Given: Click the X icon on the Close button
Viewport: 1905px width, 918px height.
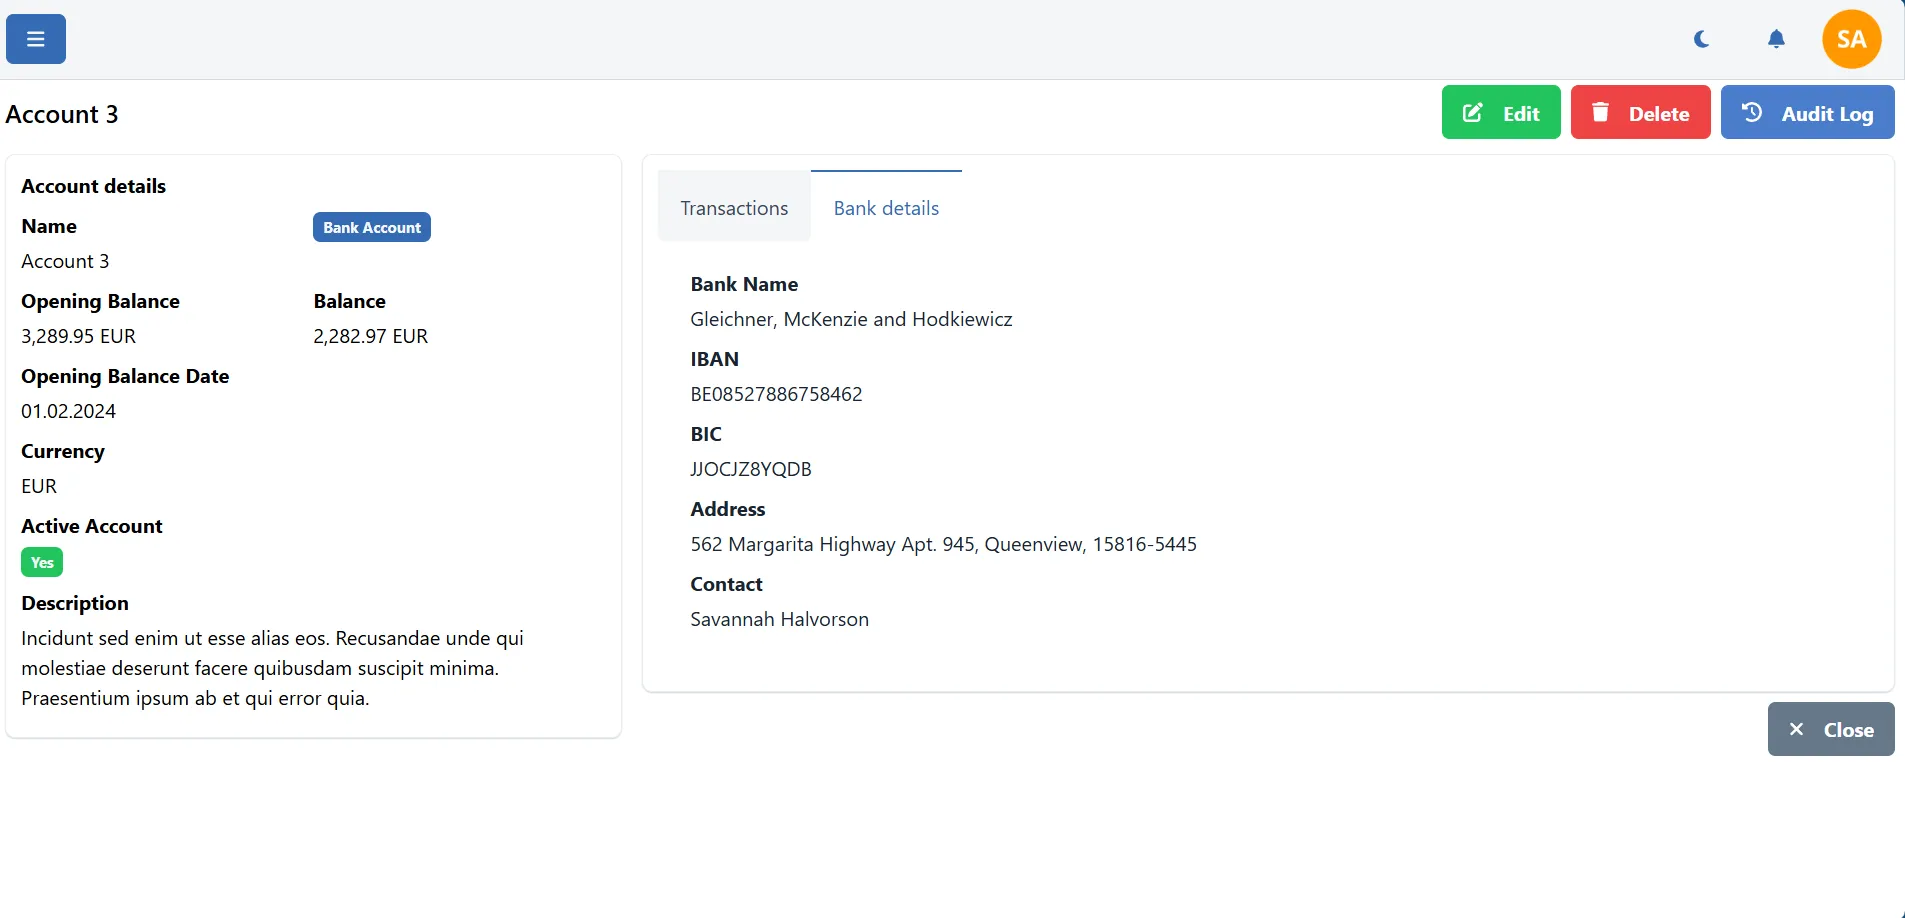Looking at the screenshot, I should [1797, 729].
